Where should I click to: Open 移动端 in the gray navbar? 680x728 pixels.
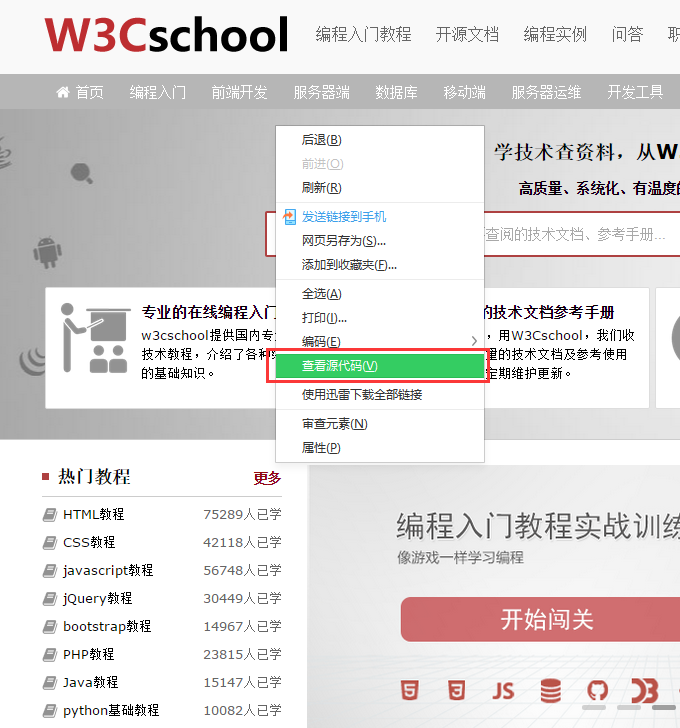tap(465, 92)
